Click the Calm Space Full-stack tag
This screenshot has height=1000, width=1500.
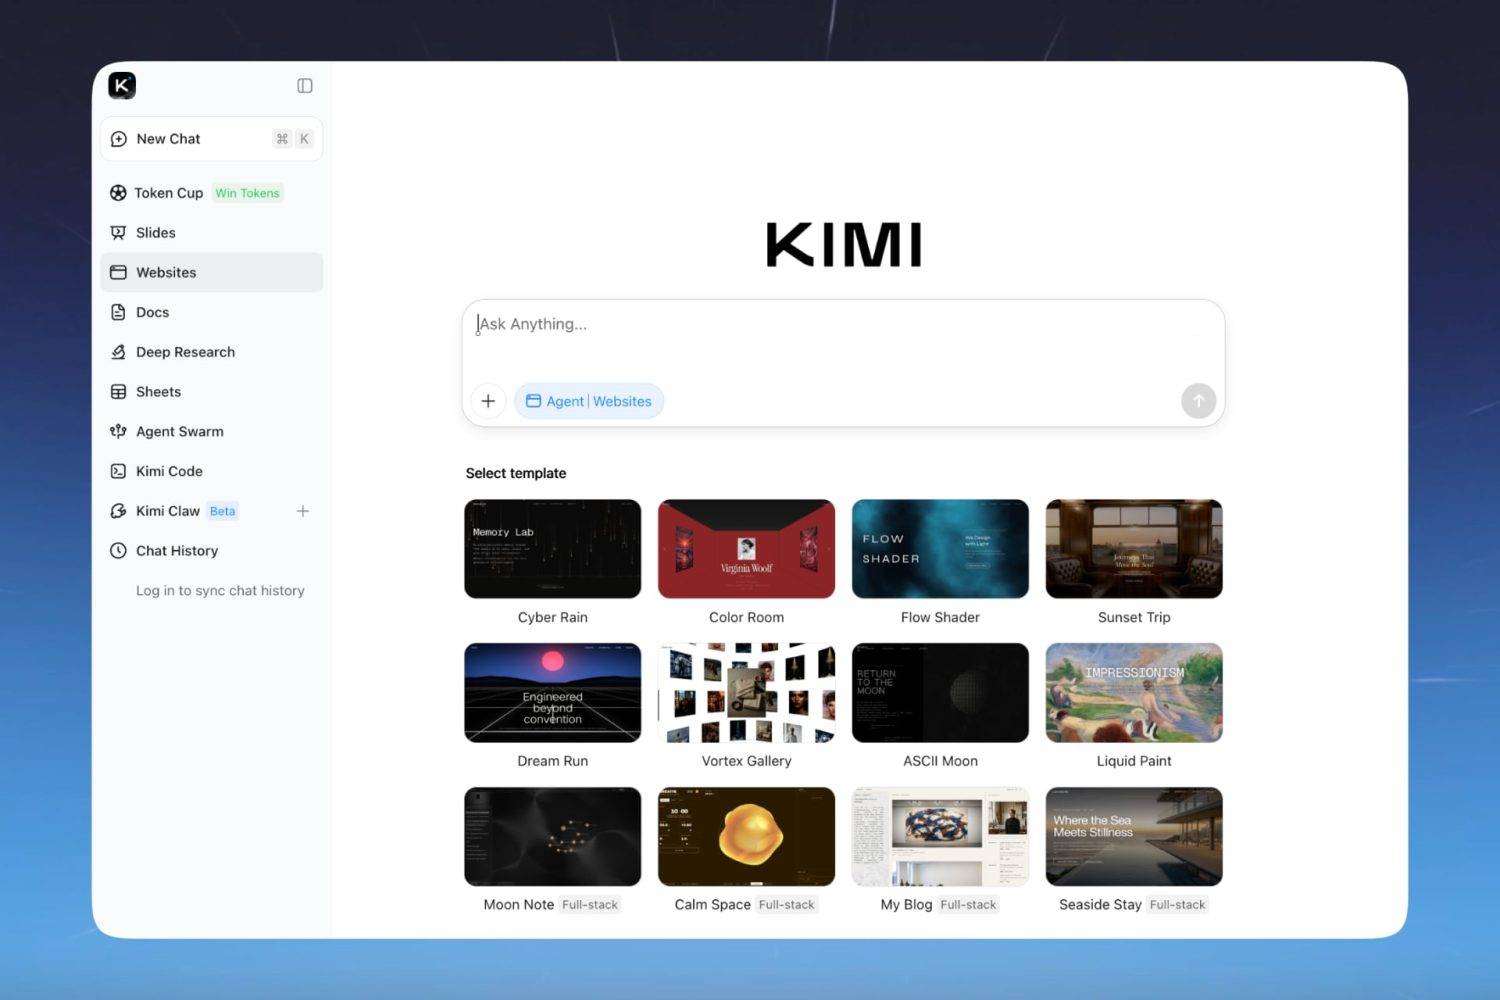pyautogui.click(x=787, y=905)
